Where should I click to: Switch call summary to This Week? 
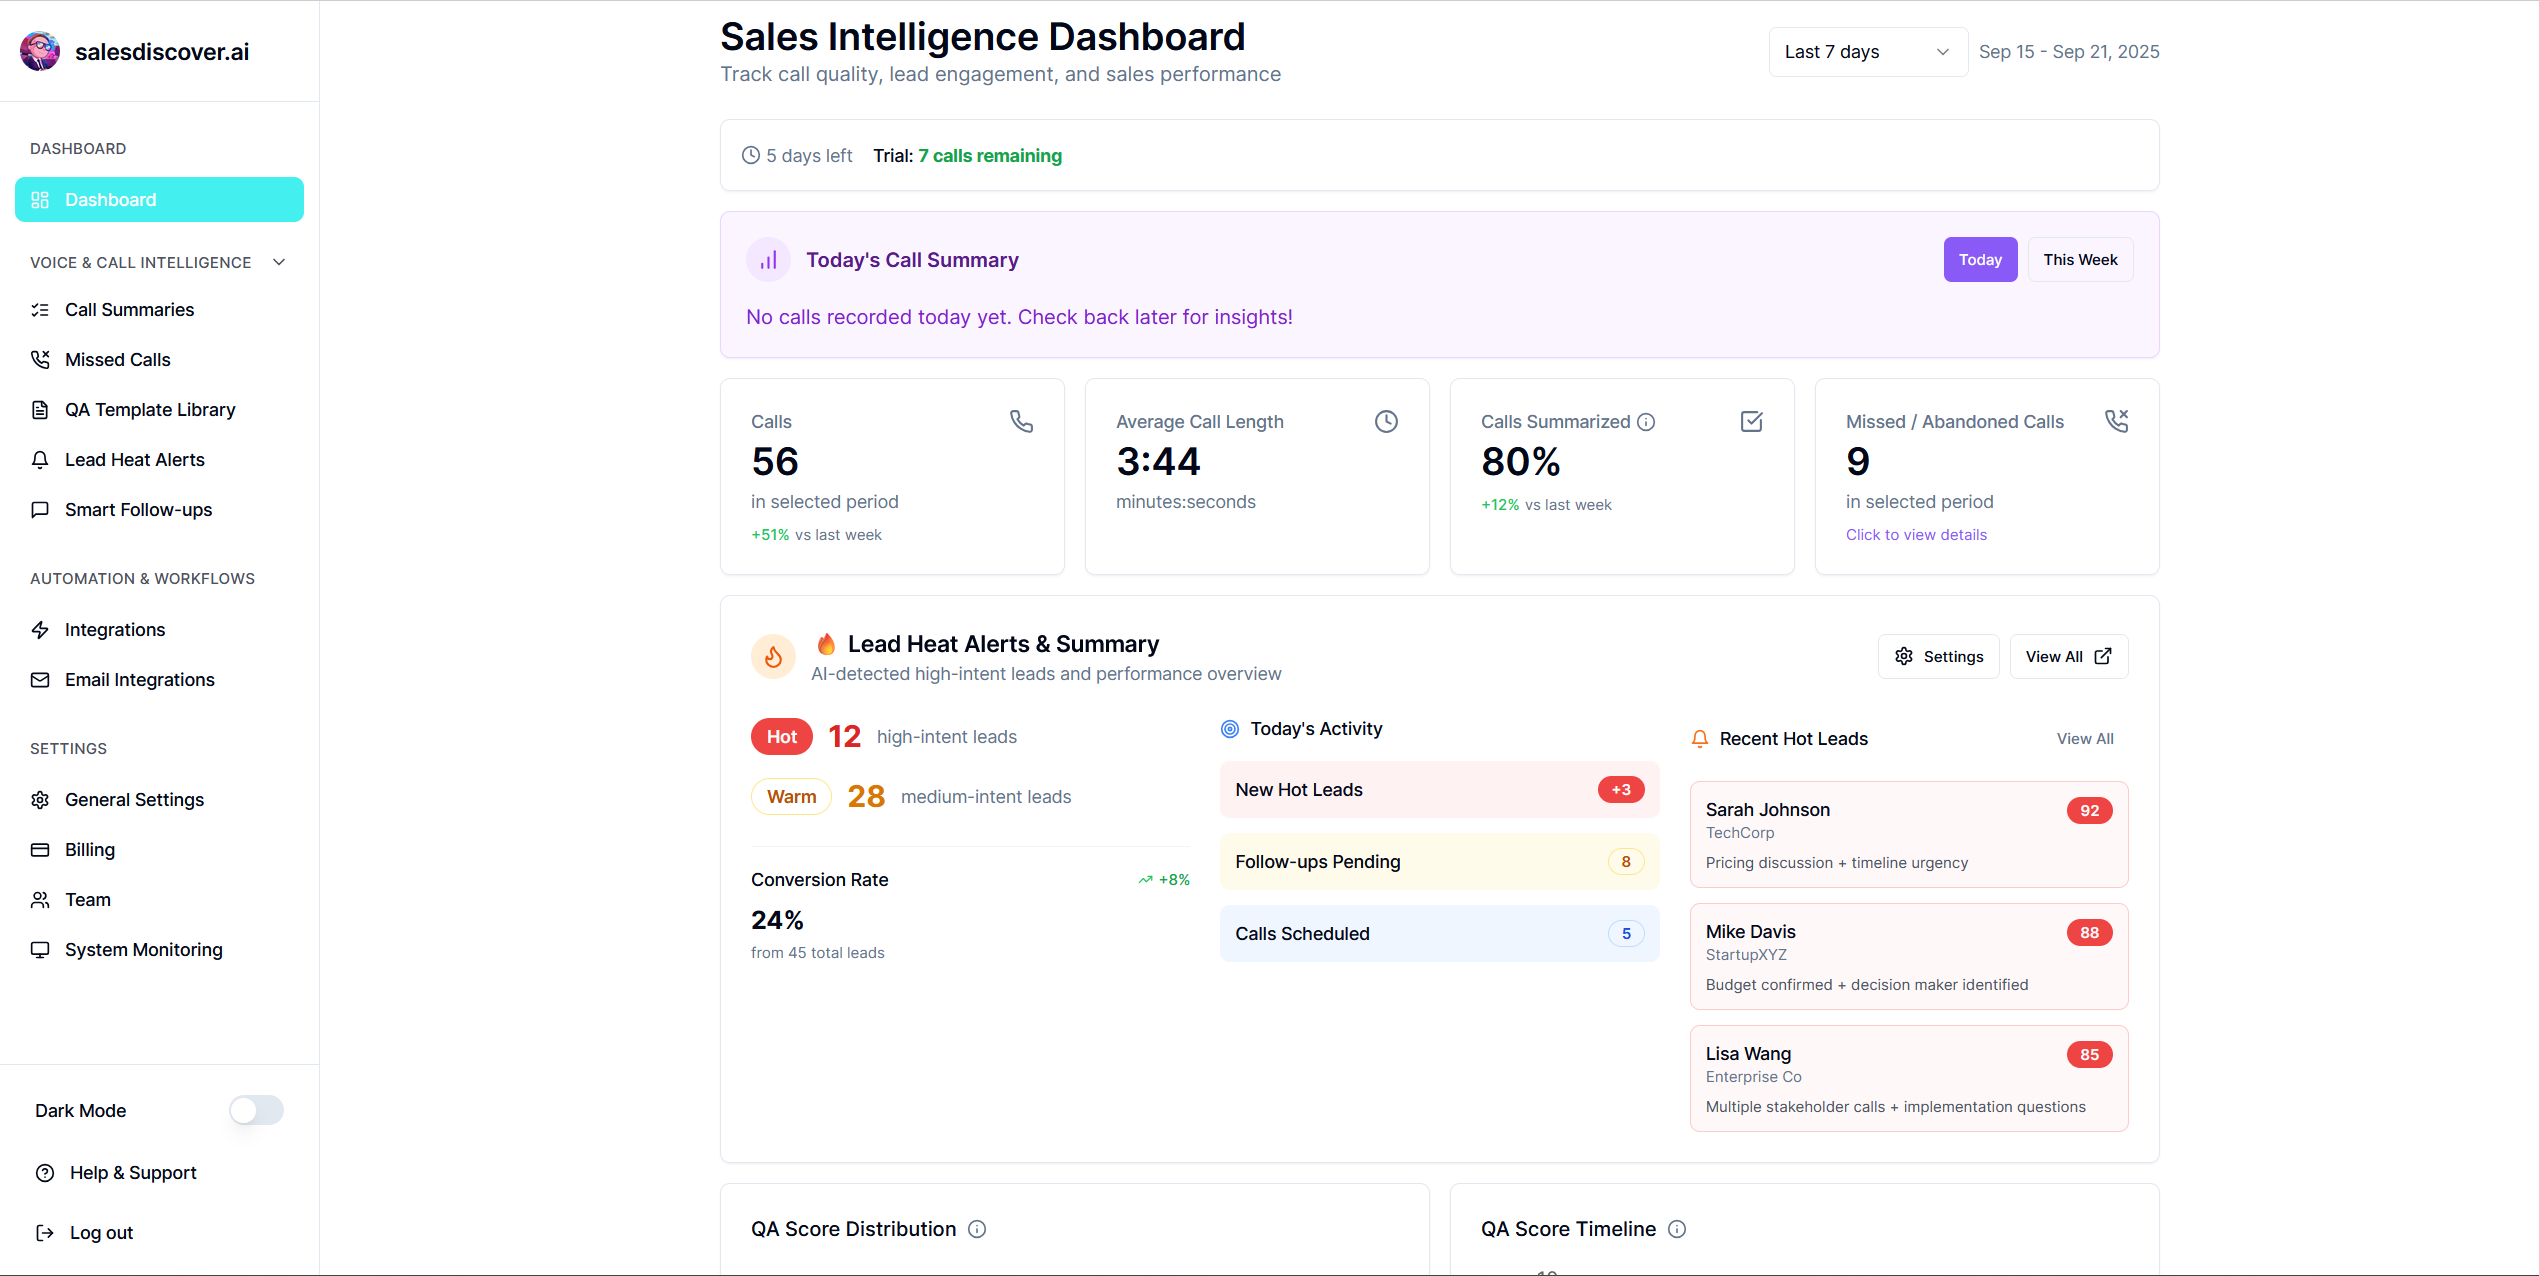(x=2080, y=260)
